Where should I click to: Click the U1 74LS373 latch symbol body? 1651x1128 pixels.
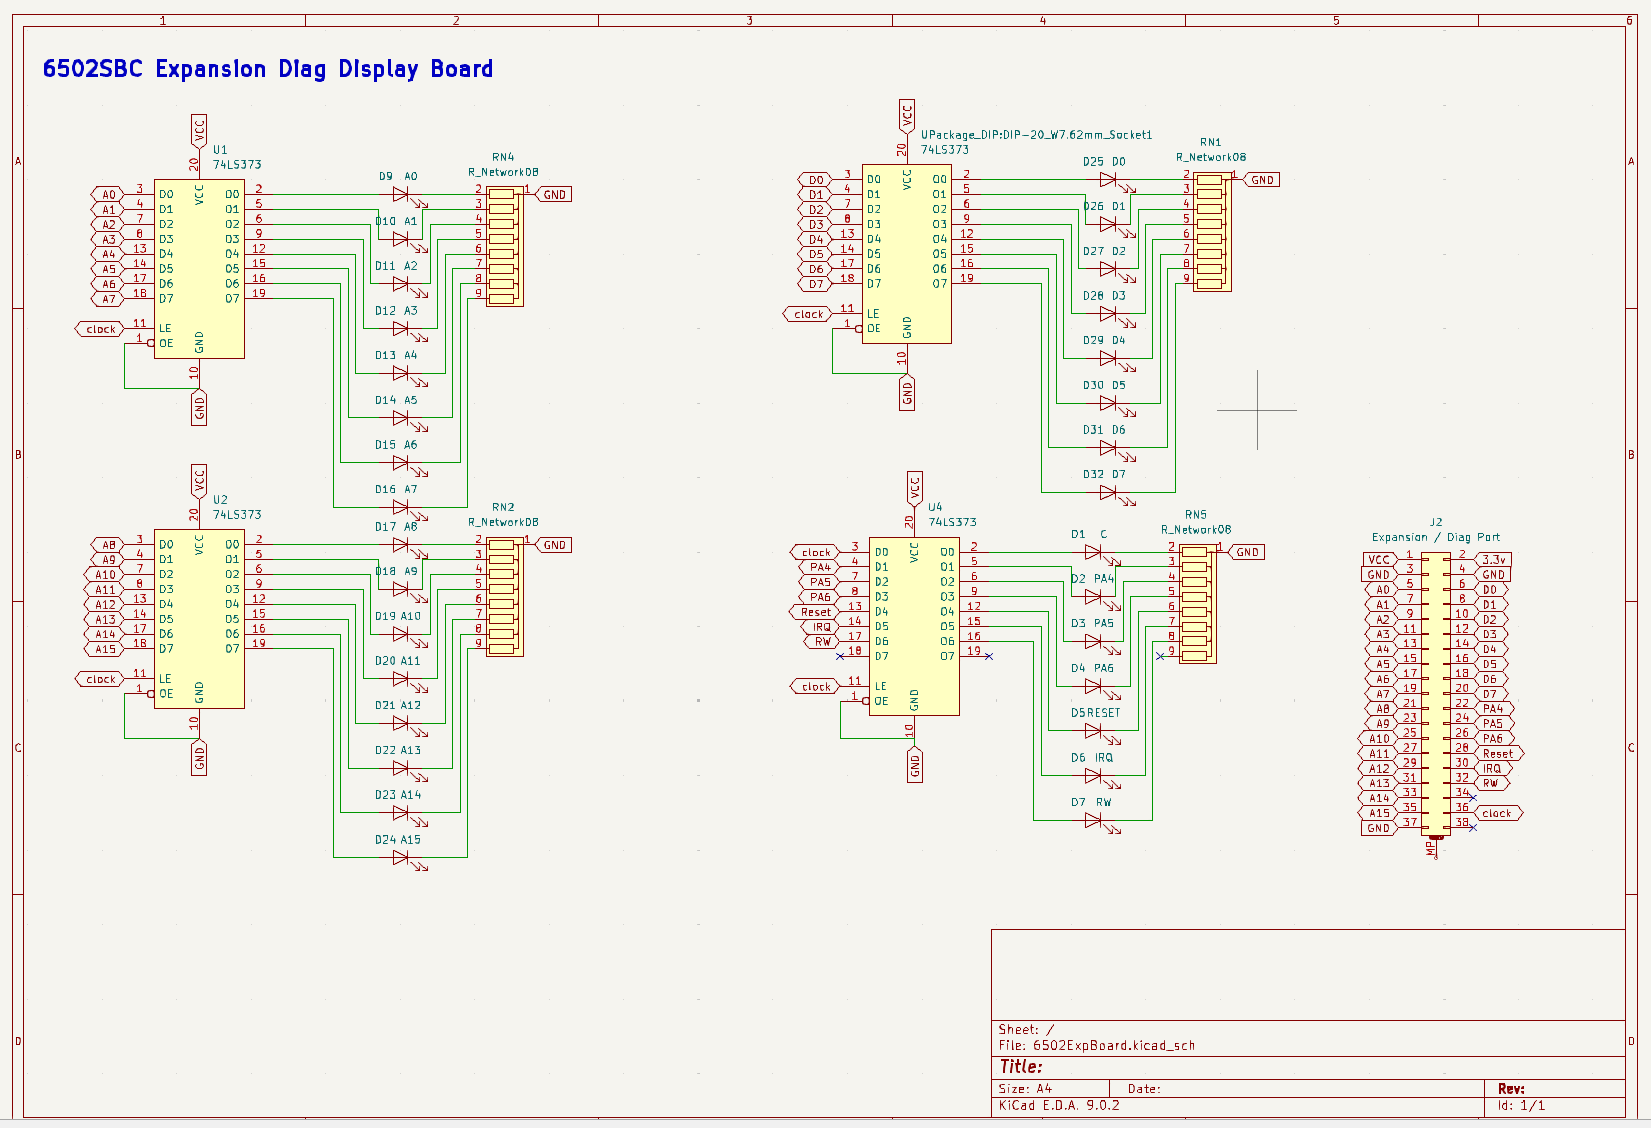199,270
